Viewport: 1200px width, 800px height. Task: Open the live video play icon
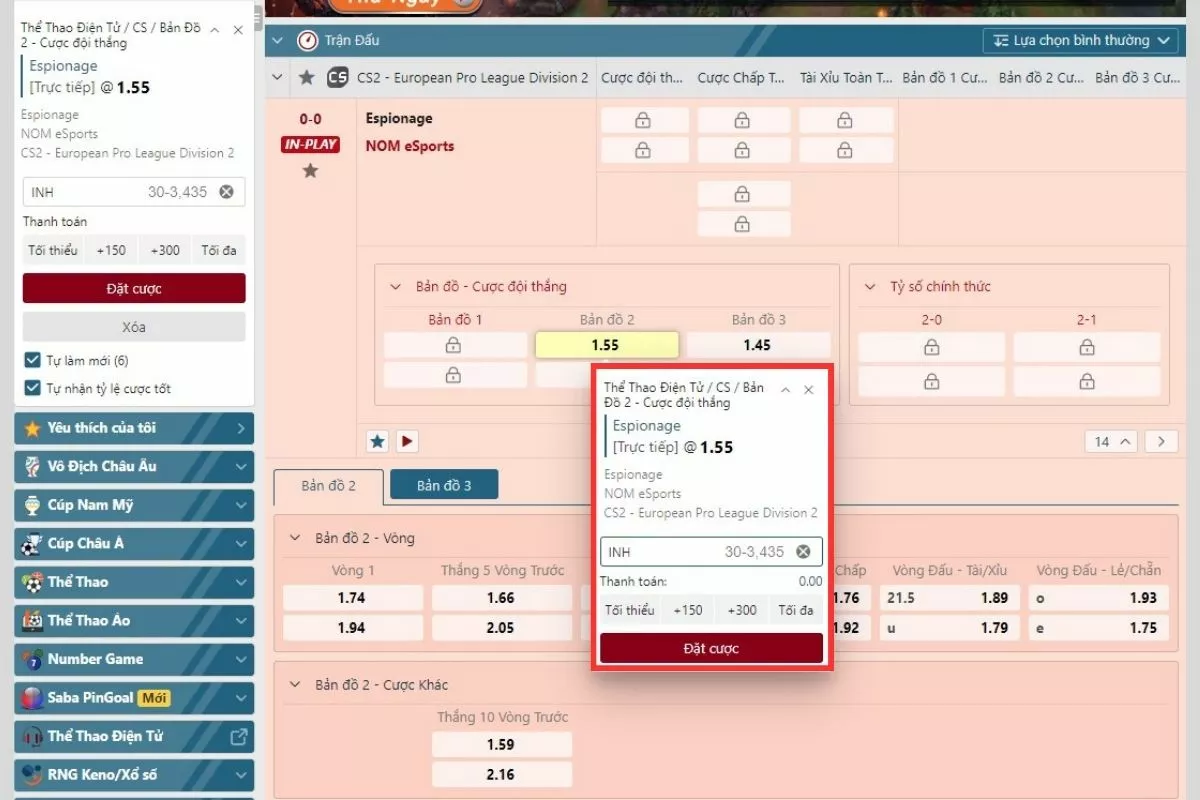[406, 441]
